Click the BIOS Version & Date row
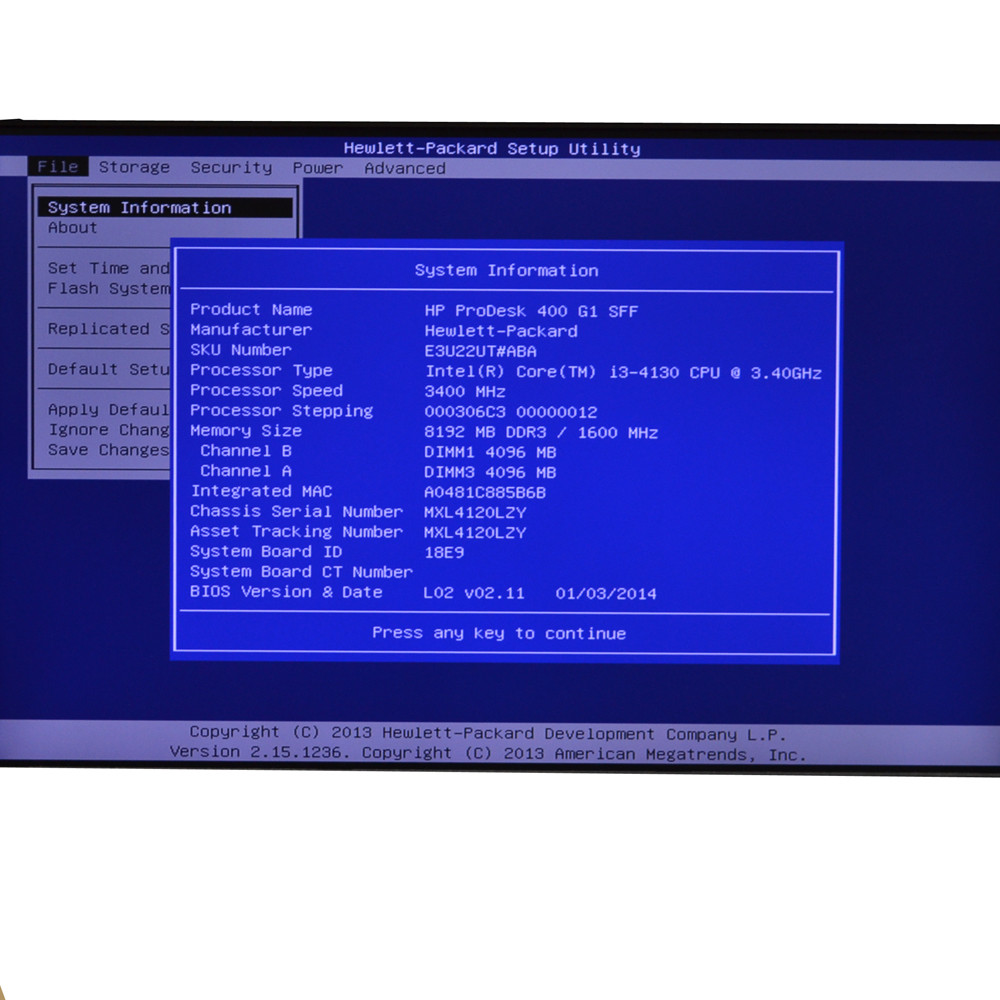The width and height of the screenshot is (1000, 1000). (285, 592)
